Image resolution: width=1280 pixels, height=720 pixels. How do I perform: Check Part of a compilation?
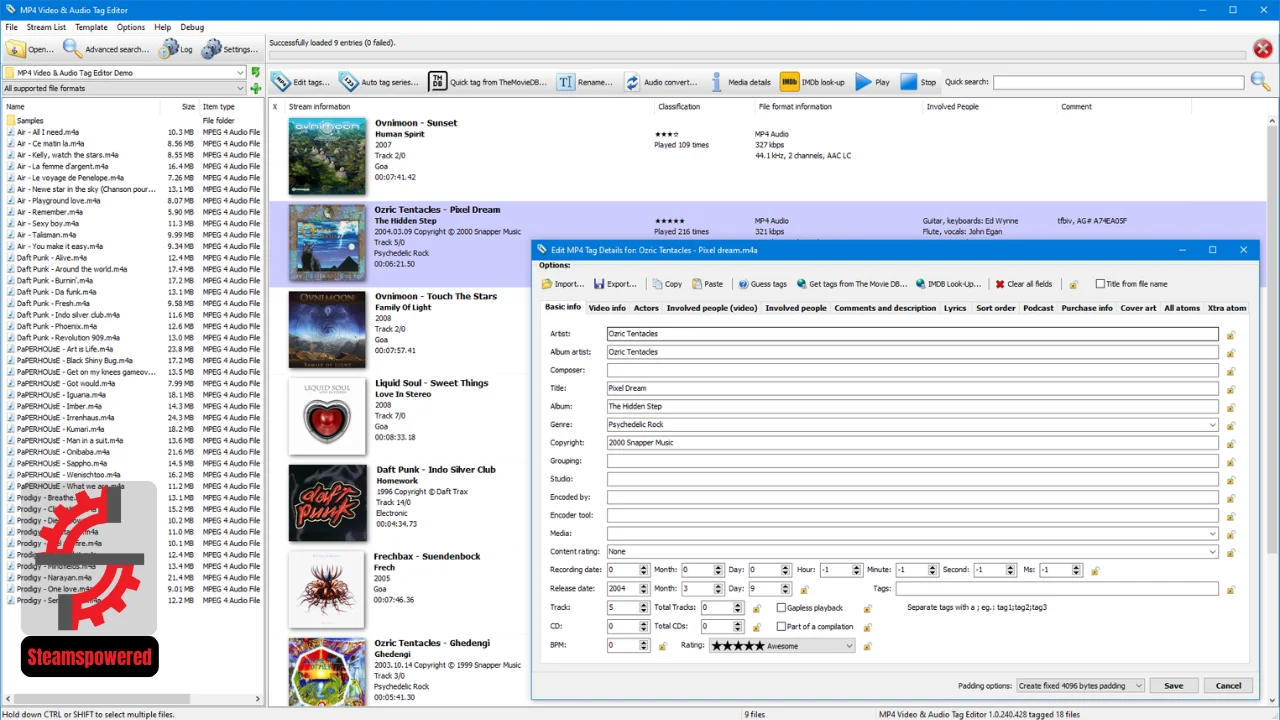click(781, 627)
